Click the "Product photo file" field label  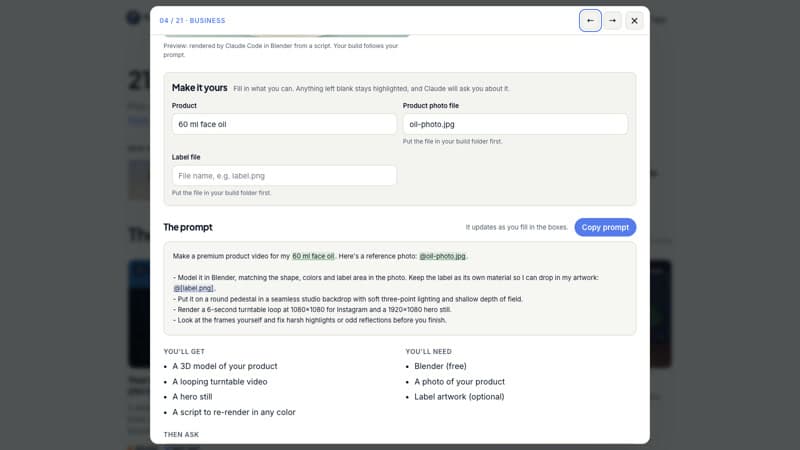431,106
